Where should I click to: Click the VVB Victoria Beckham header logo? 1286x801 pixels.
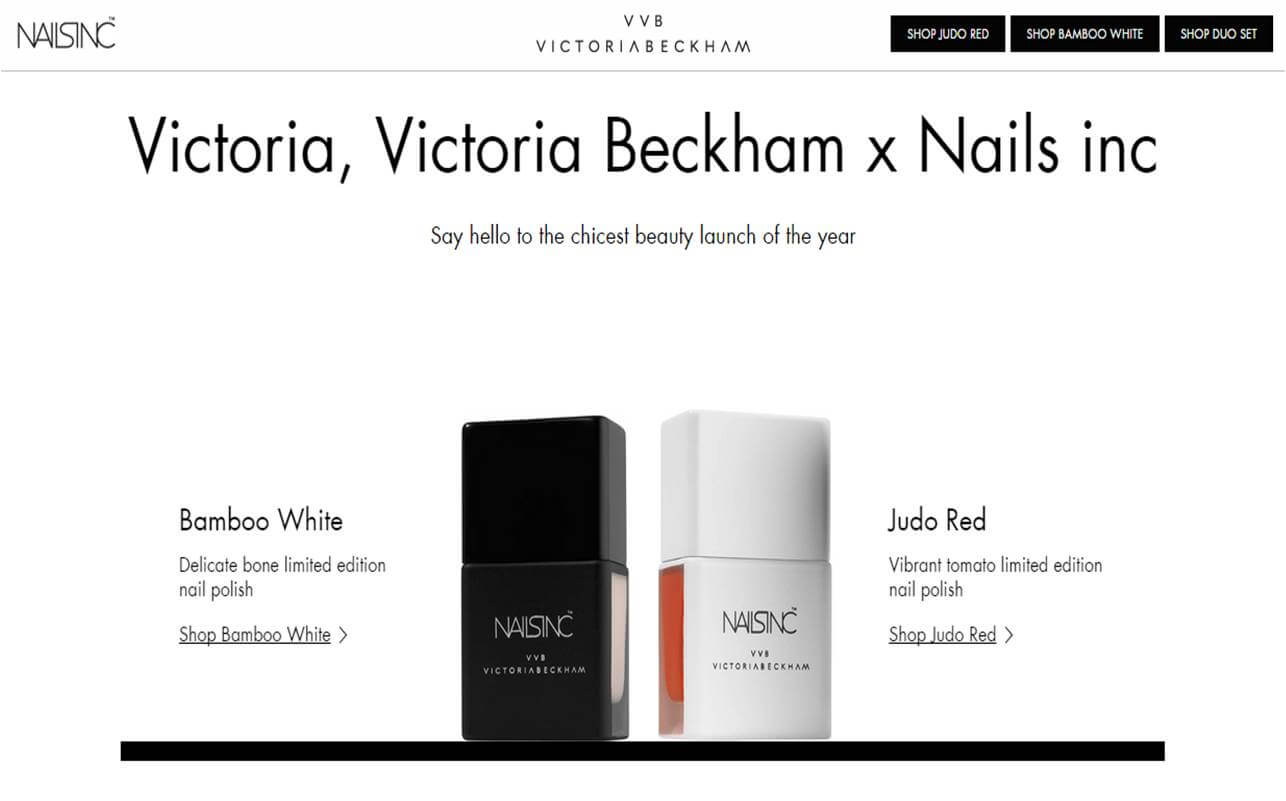[x=643, y=34]
